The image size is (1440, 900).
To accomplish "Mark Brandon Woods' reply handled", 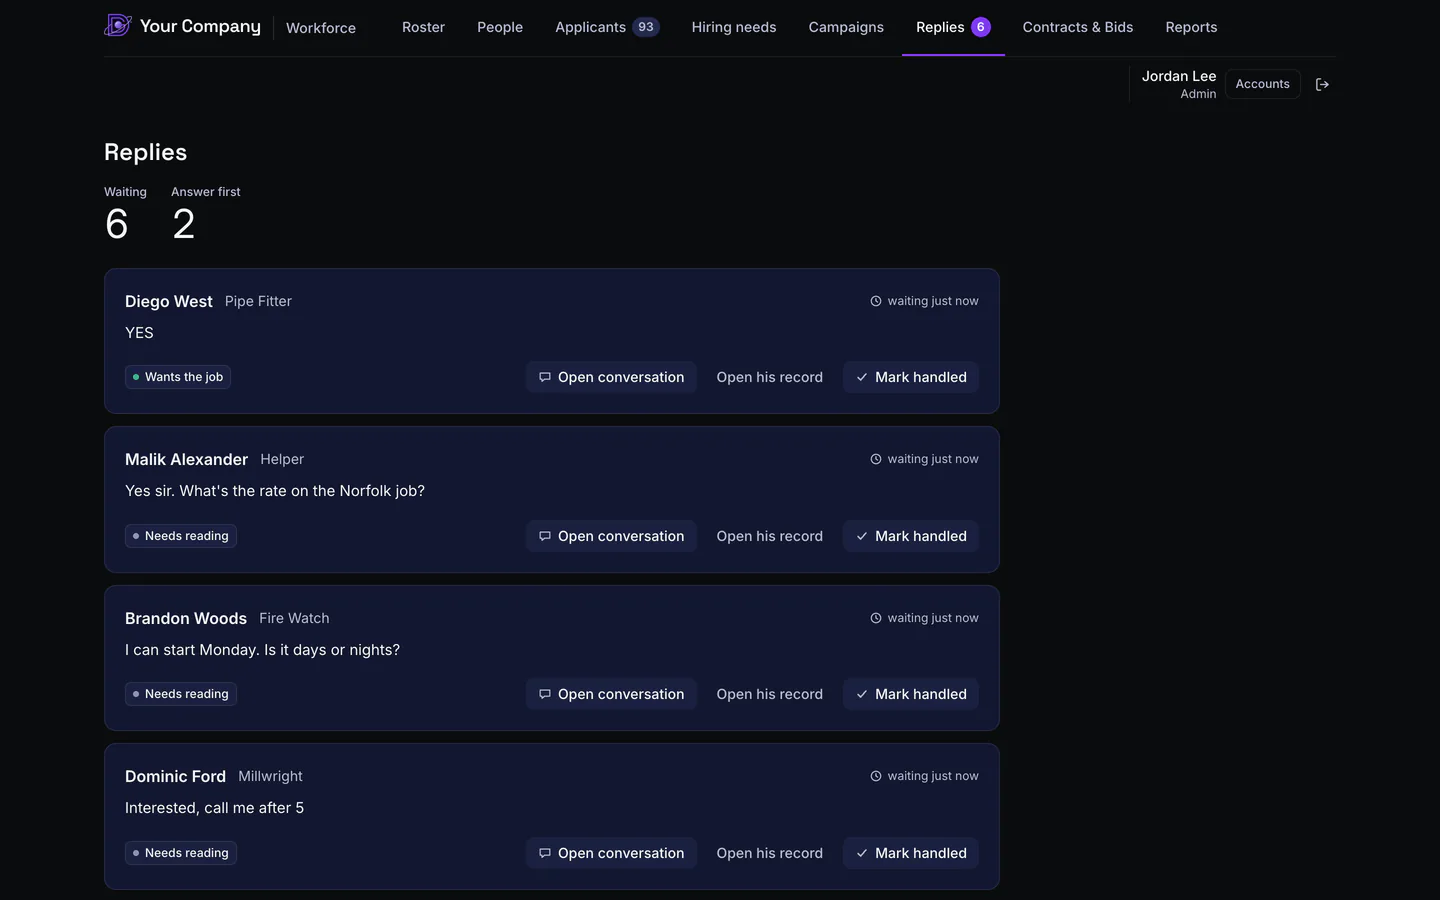I will pos(911,694).
